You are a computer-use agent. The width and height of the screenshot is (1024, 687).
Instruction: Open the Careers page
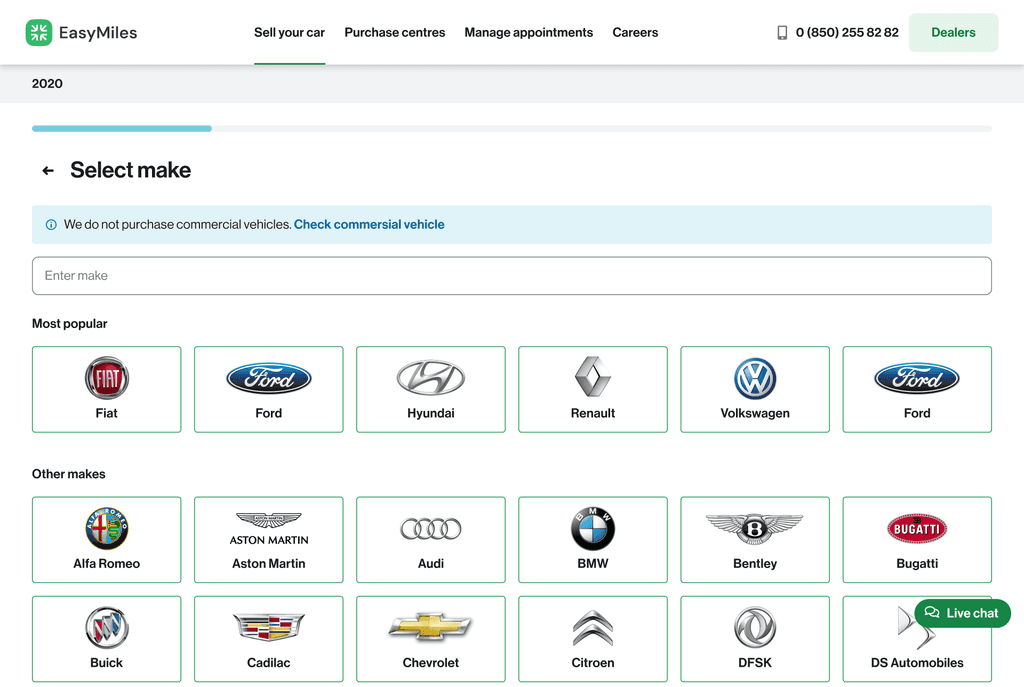pos(635,33)
